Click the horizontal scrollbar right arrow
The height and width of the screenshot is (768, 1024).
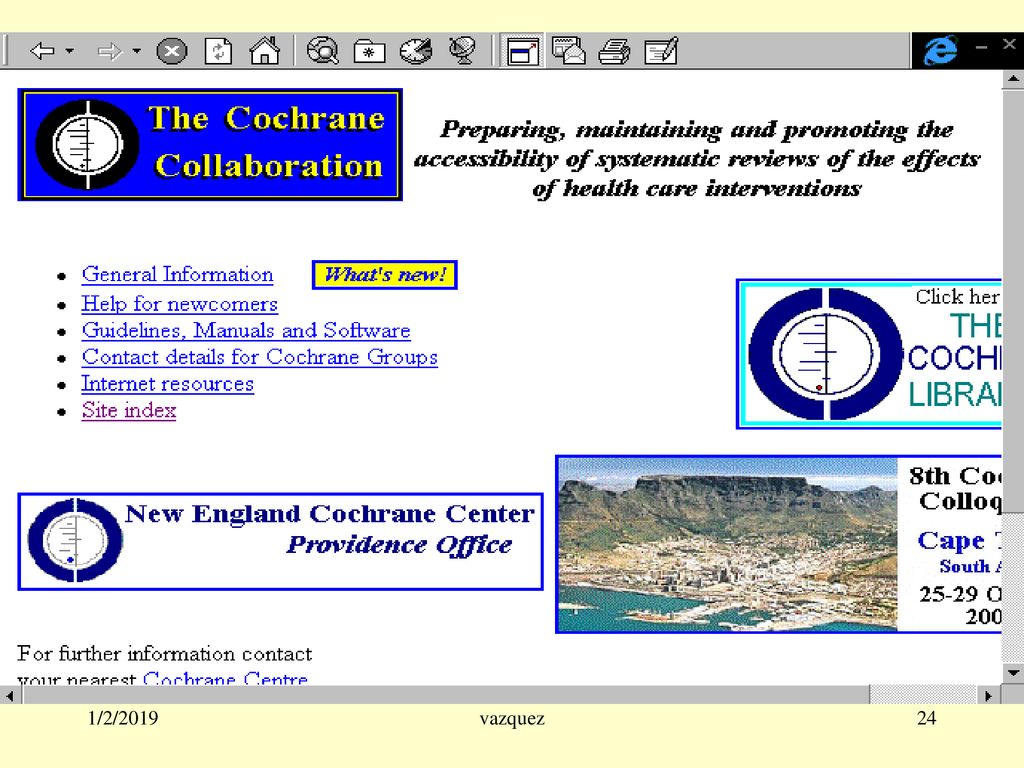(x=989, y=696)
